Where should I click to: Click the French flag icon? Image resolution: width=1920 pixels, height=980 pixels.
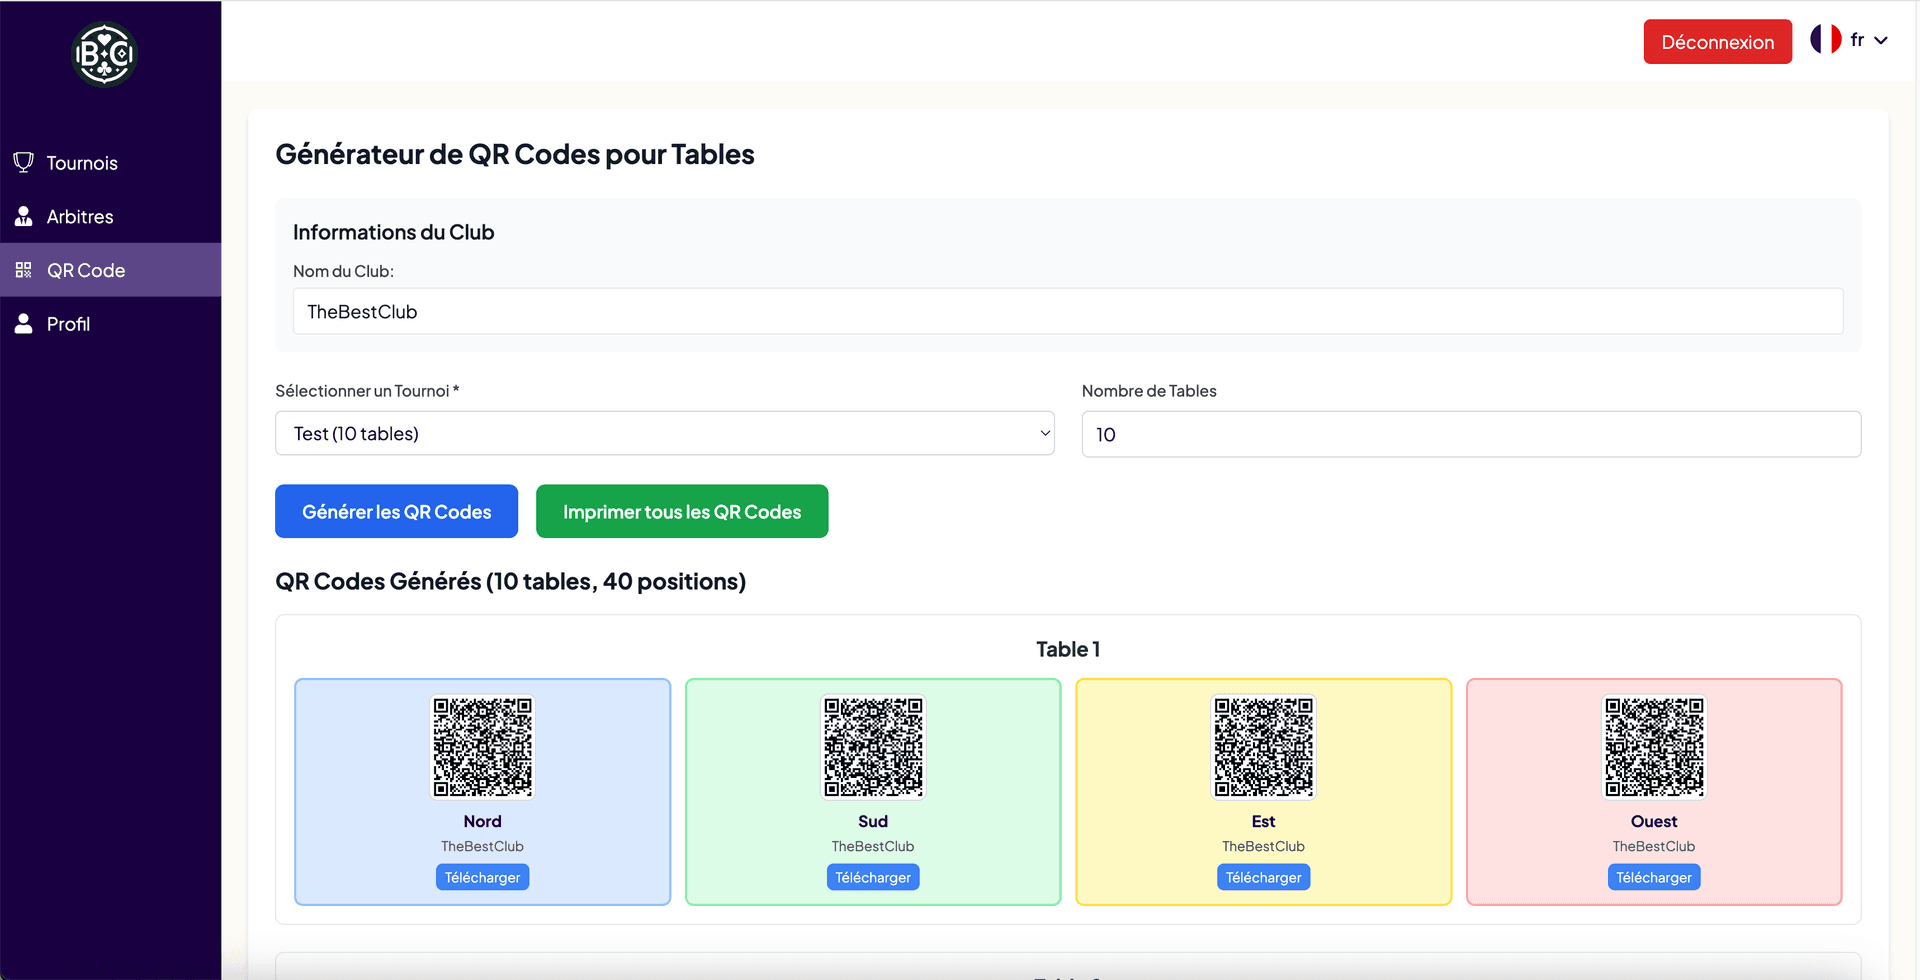pos(1824,39)
